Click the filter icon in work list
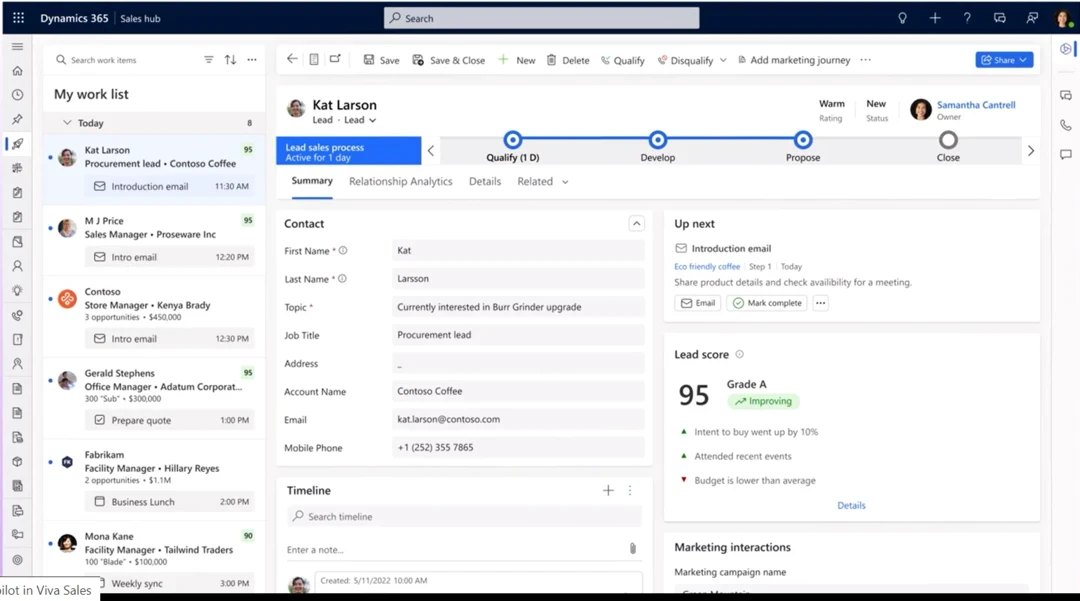Viewport: 1080px width, 601px height. (209, 60)
